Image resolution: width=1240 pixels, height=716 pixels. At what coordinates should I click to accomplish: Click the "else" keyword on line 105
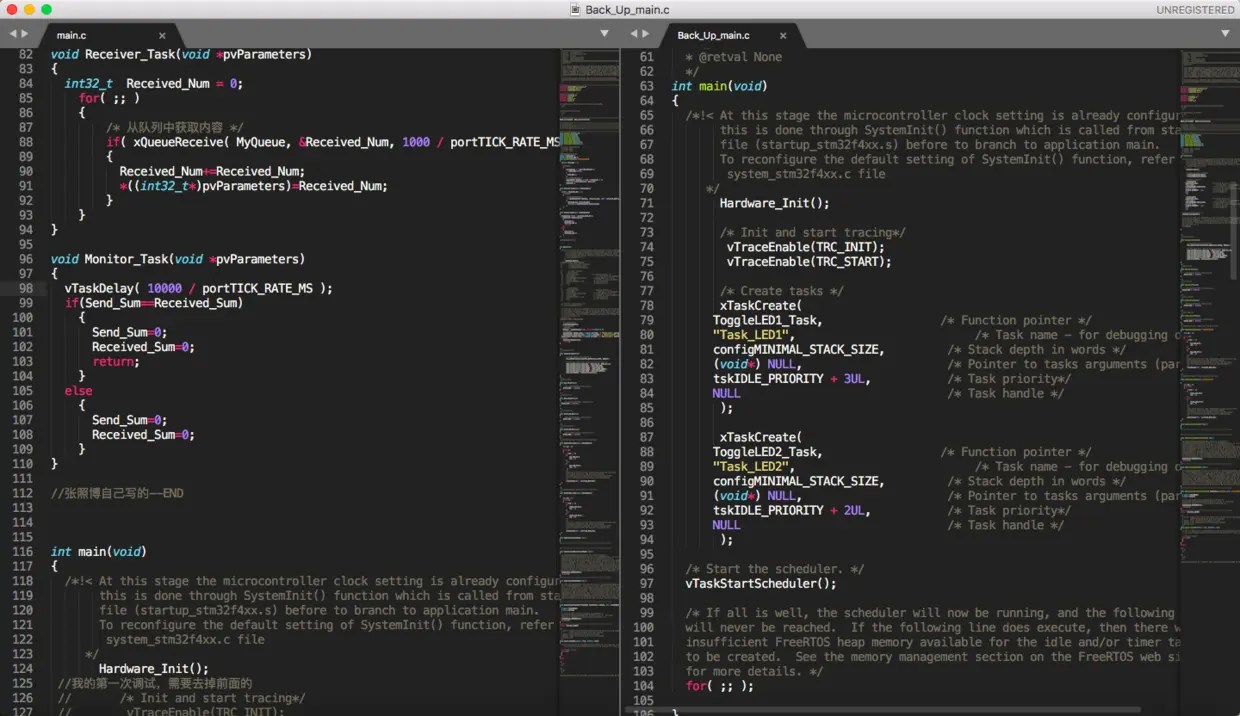coord(78,391)
